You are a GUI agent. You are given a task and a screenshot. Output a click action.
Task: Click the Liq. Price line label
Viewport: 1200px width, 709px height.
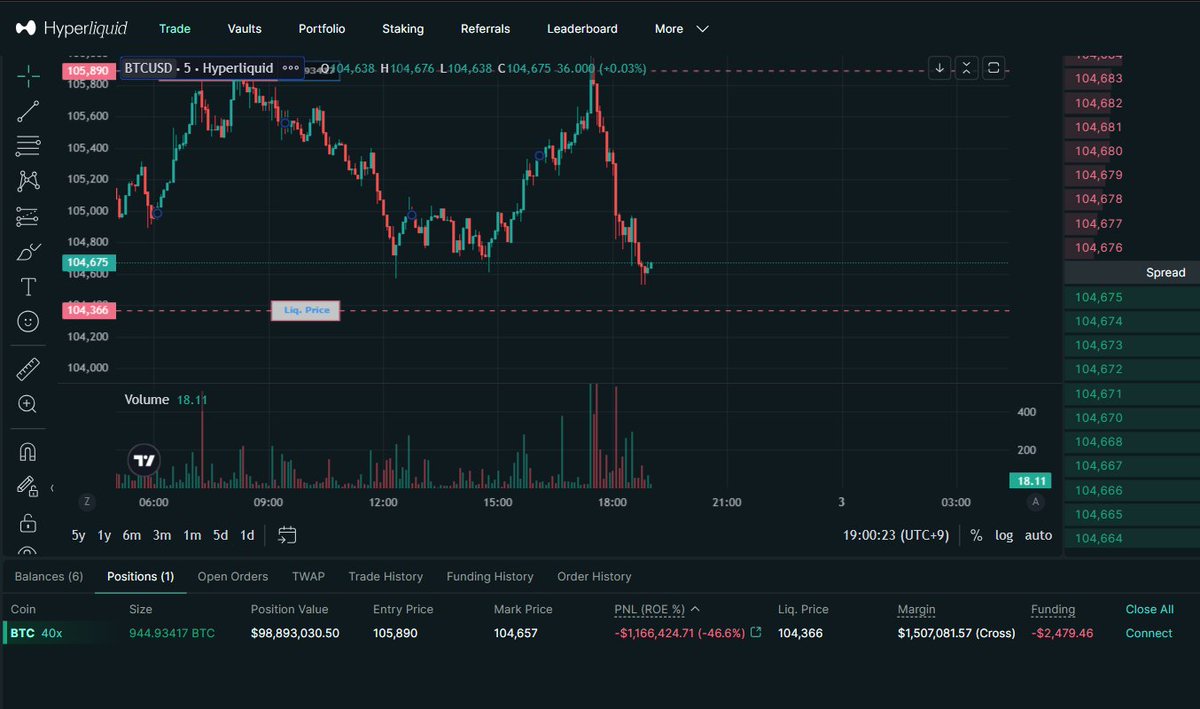tap(306, 311)
